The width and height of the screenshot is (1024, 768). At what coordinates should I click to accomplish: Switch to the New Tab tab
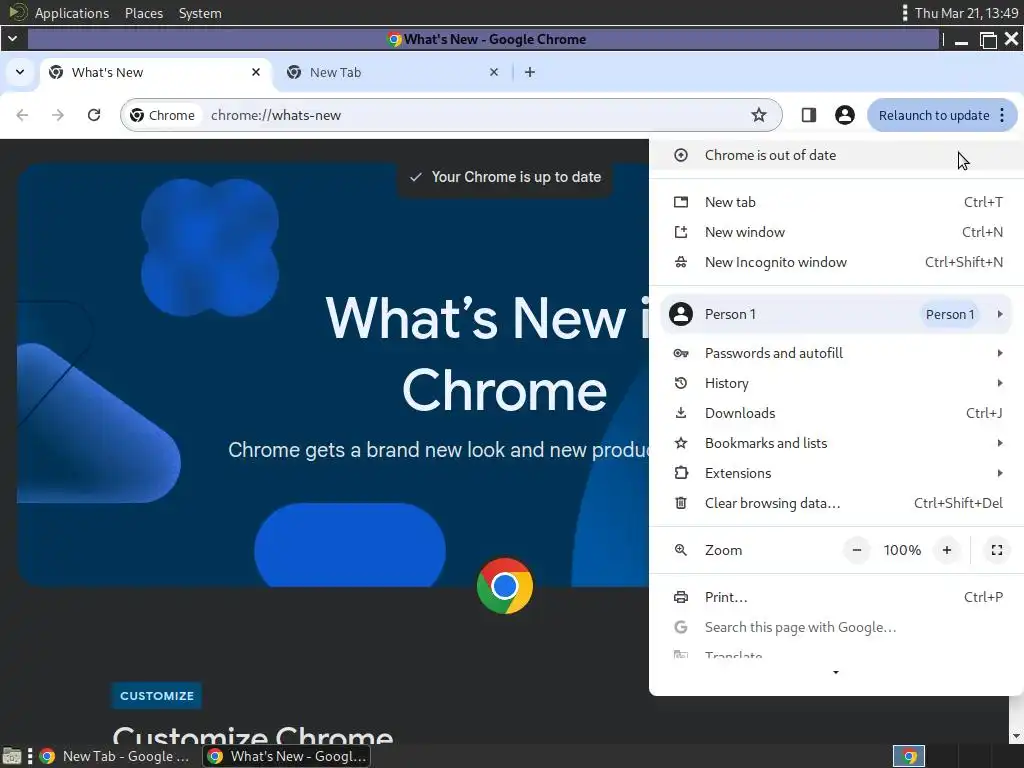[393, 72]
